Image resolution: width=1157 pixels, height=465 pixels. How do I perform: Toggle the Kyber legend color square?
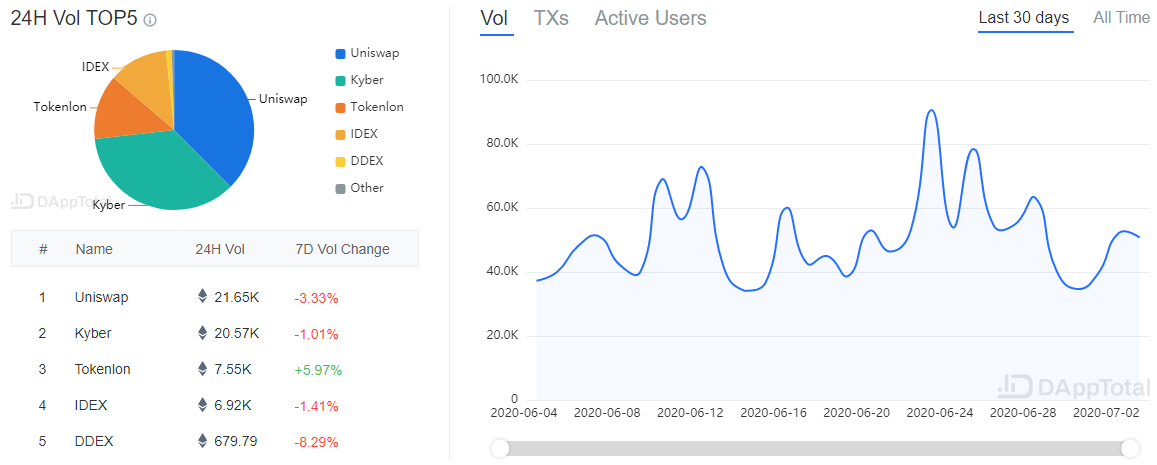pos(340,80)
